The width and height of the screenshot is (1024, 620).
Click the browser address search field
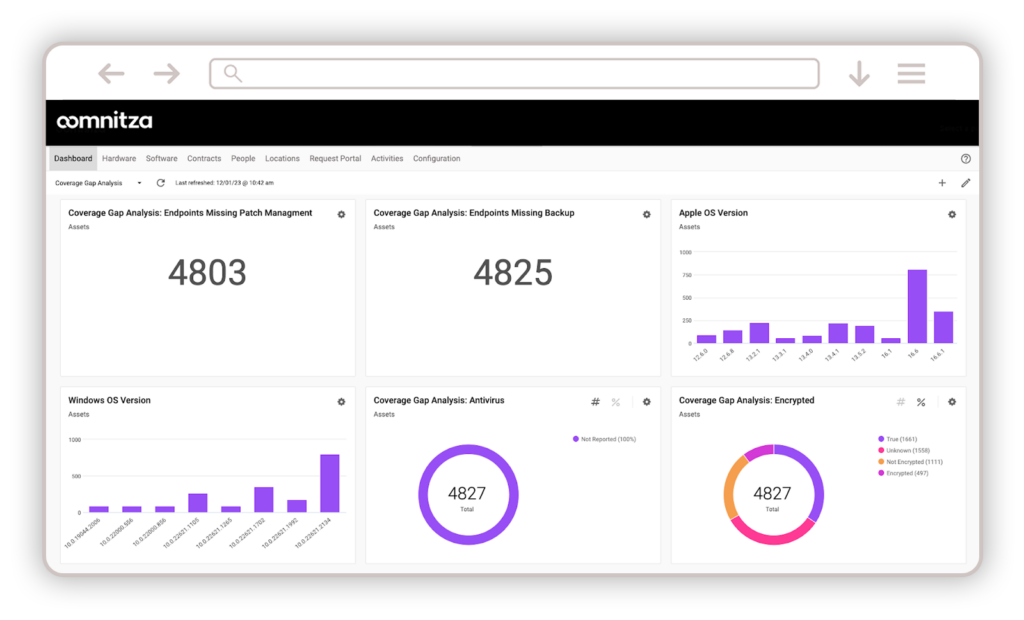click(514, 73)
